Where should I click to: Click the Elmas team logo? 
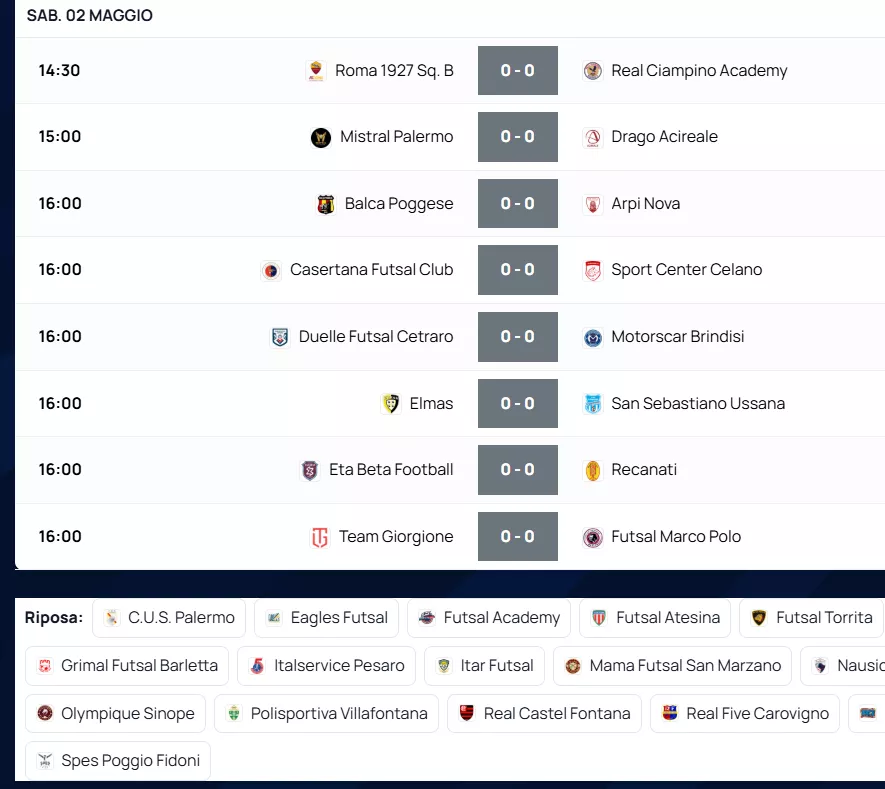[391, 404]
